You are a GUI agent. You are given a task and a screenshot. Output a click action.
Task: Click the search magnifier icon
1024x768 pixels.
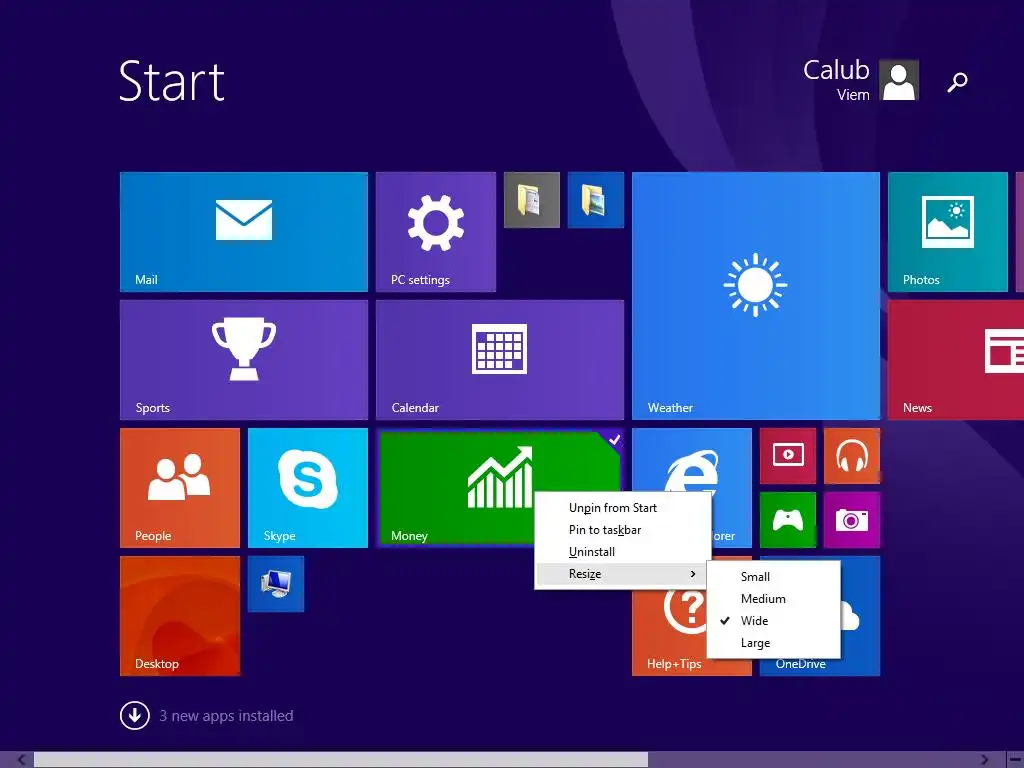(957, 82)
